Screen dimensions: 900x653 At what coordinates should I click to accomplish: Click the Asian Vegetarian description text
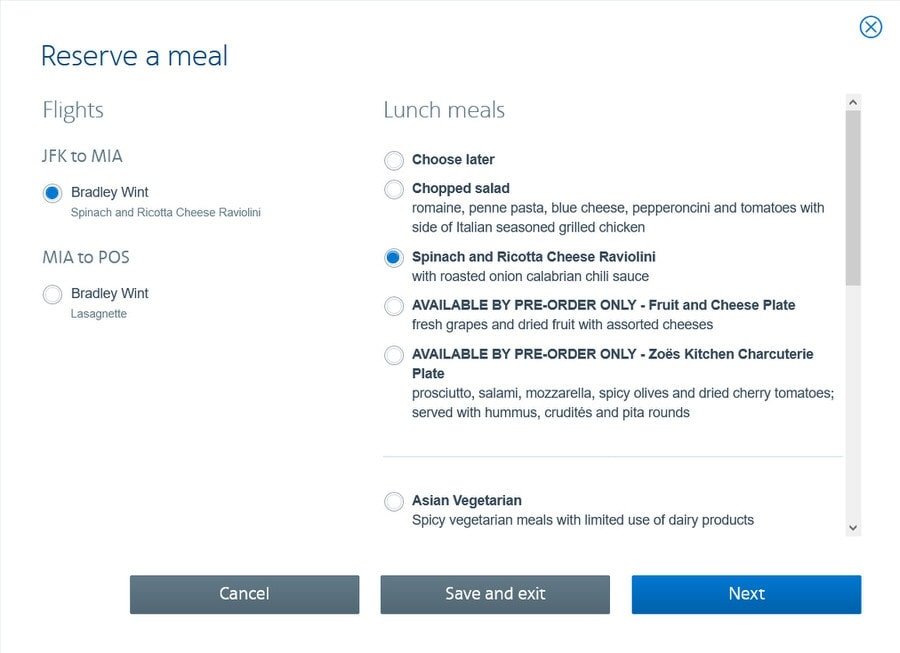582,520
